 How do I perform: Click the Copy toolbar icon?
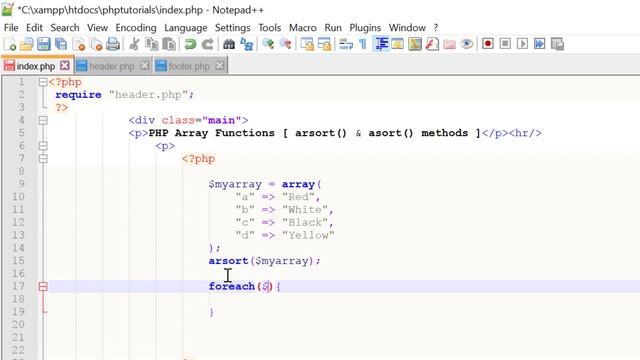(152, 44)
